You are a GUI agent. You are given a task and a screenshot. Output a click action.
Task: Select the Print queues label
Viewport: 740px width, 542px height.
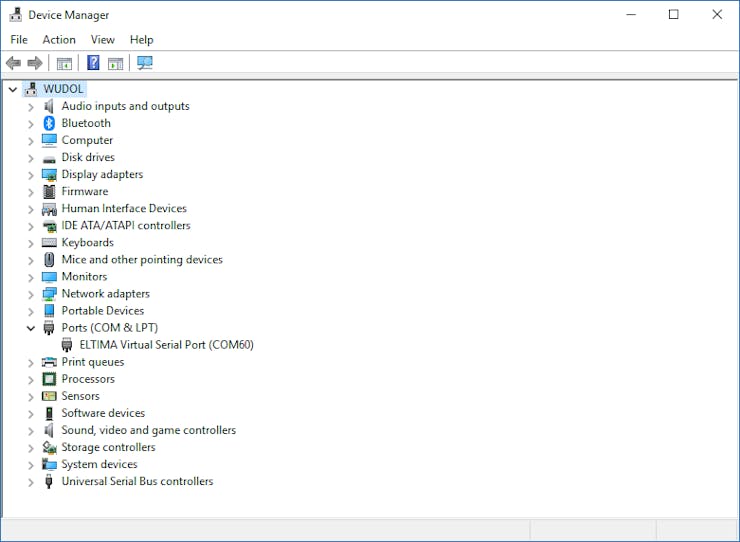pos(92,362)
